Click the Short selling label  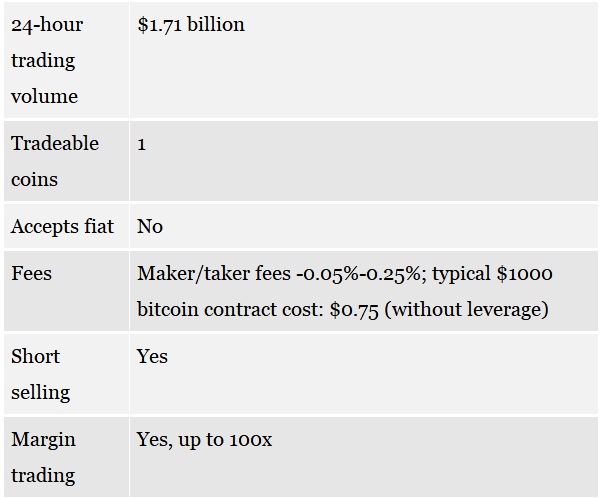(x=41, y=374)
